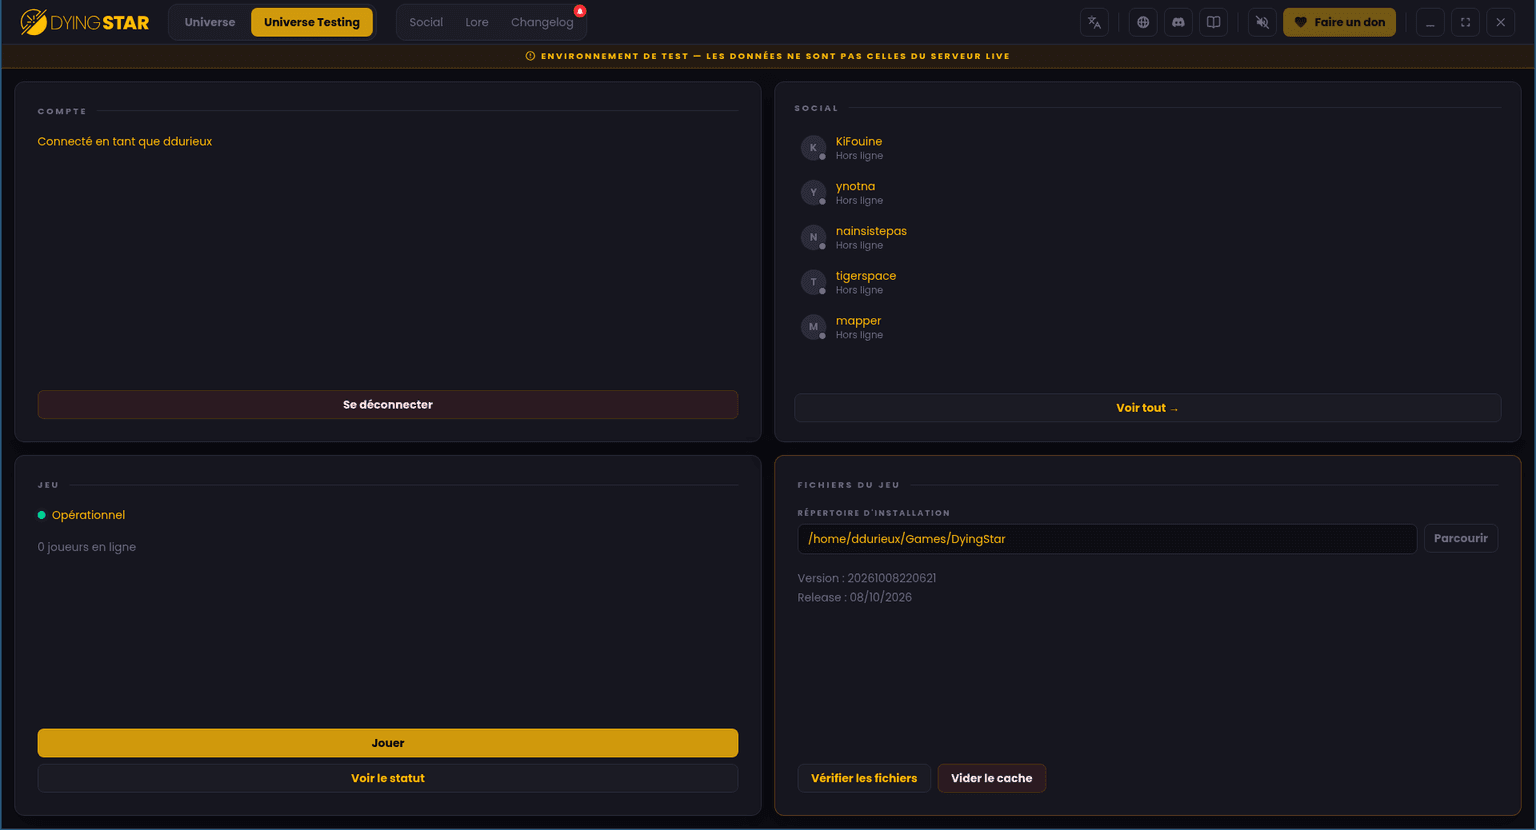View the Changelog tab
This screenshot has width=1536, height=830.
coord(542,22)
